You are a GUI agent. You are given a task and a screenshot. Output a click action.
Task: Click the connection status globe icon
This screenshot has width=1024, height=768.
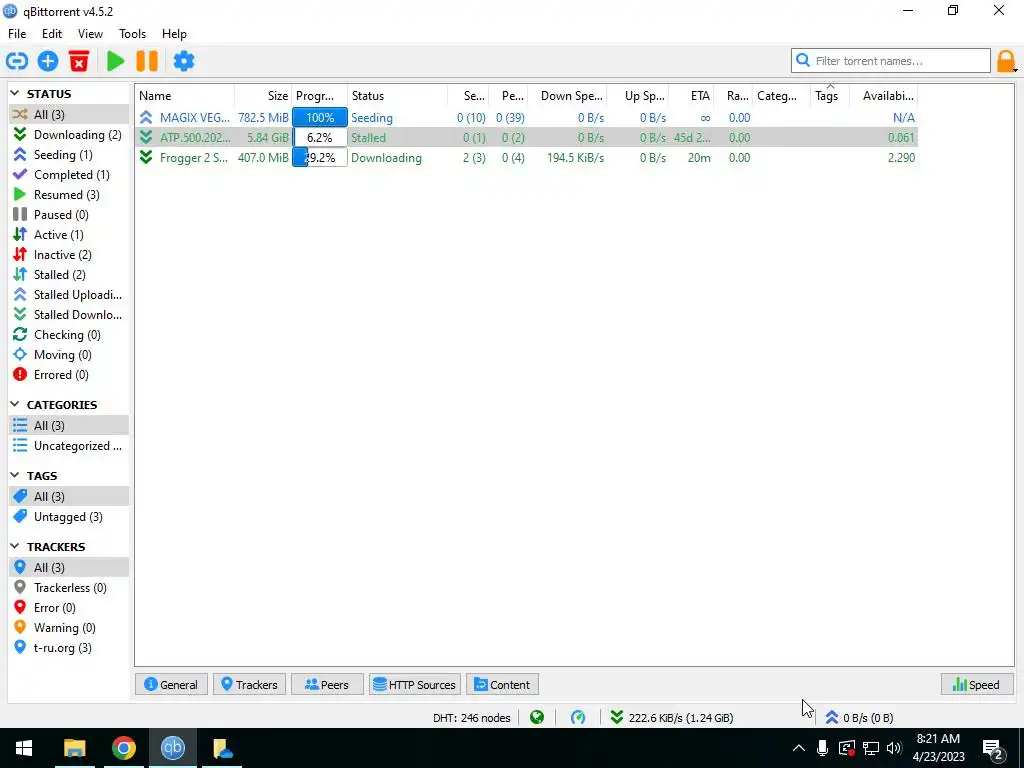pos(537,718)
